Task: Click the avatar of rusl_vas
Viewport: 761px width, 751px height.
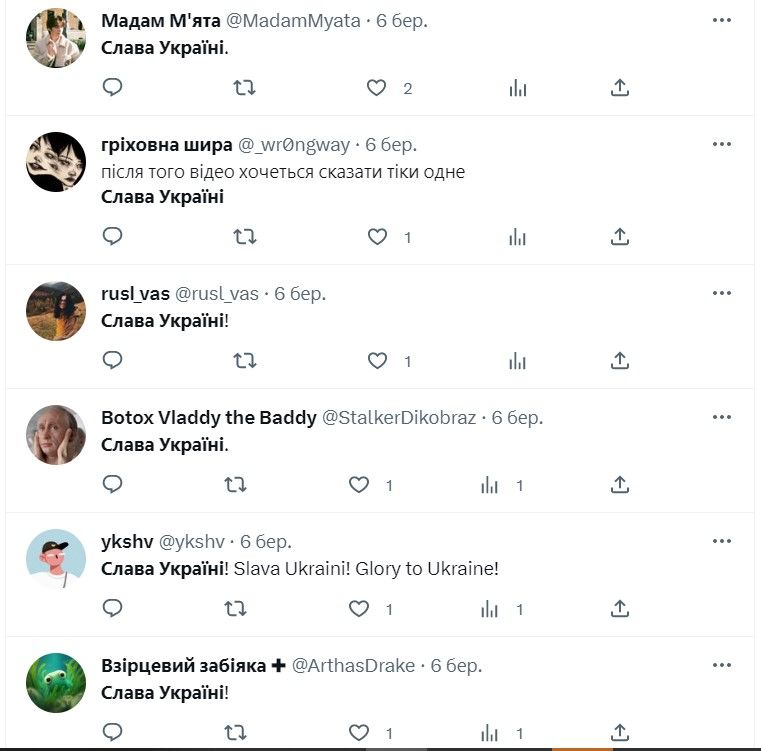Action: point(56,311)
